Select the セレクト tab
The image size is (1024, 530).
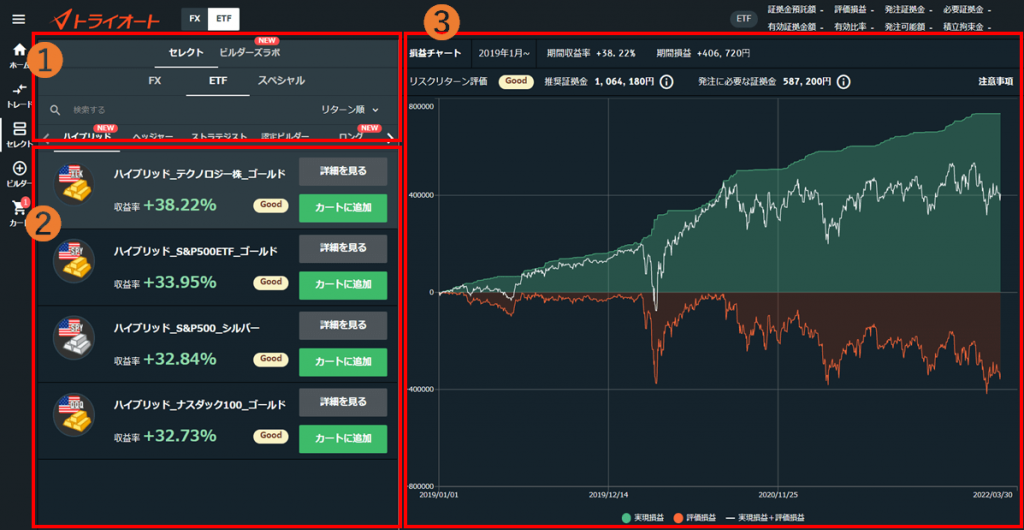[x=186, y=53]
